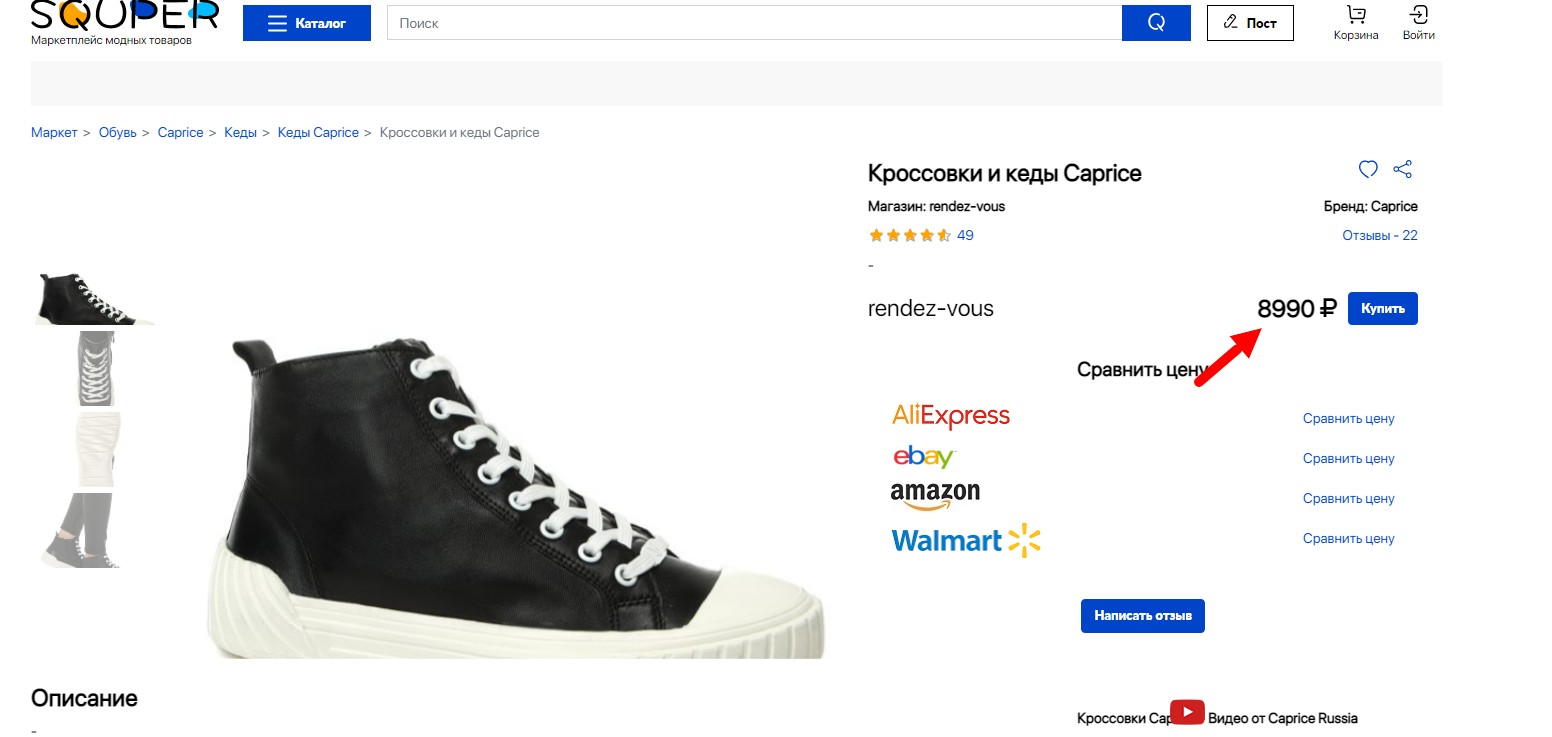Image resolution: width=1552 pixels, height=737 pixels.
Task: Click the Пост button
Action: pos(1250,23)
